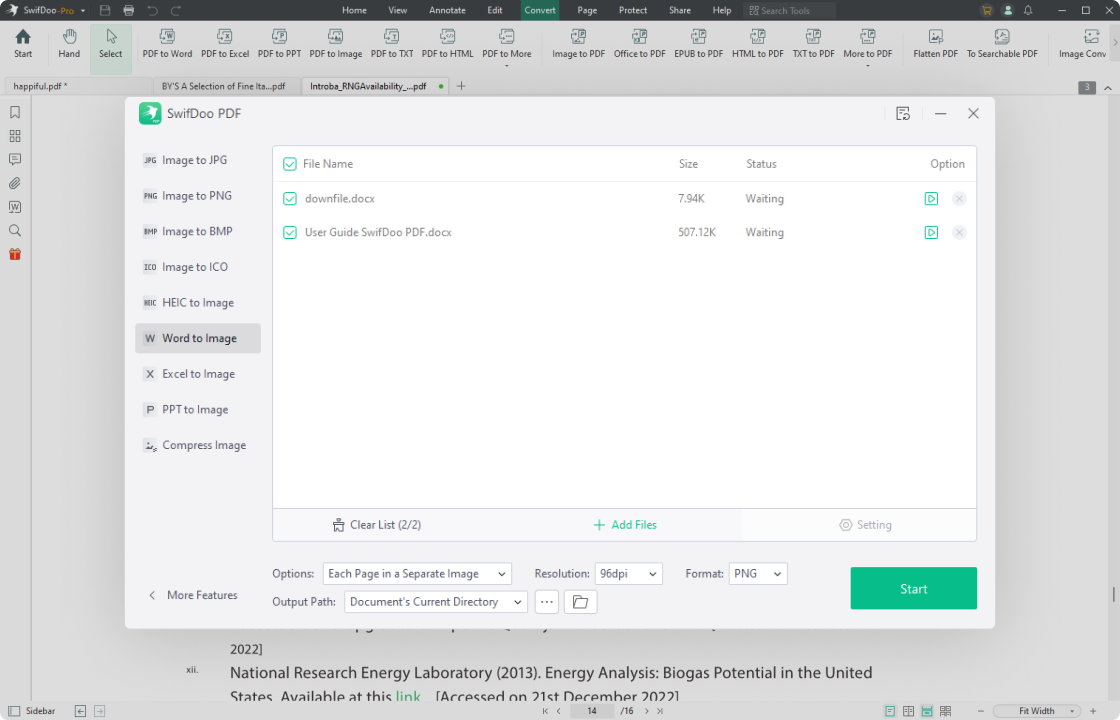
Task: Expand the Options separate image dropdown
Action: tap(417, 574)
